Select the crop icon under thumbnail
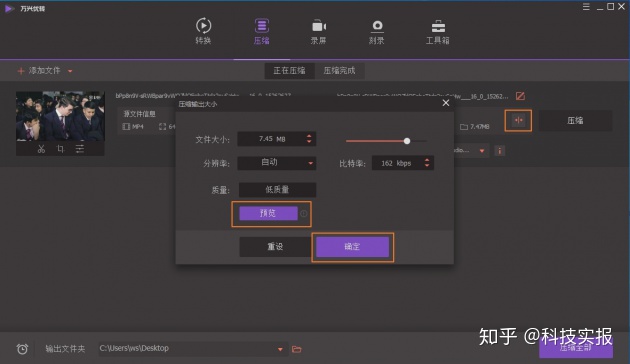630x364 pixels. (60, 149)
